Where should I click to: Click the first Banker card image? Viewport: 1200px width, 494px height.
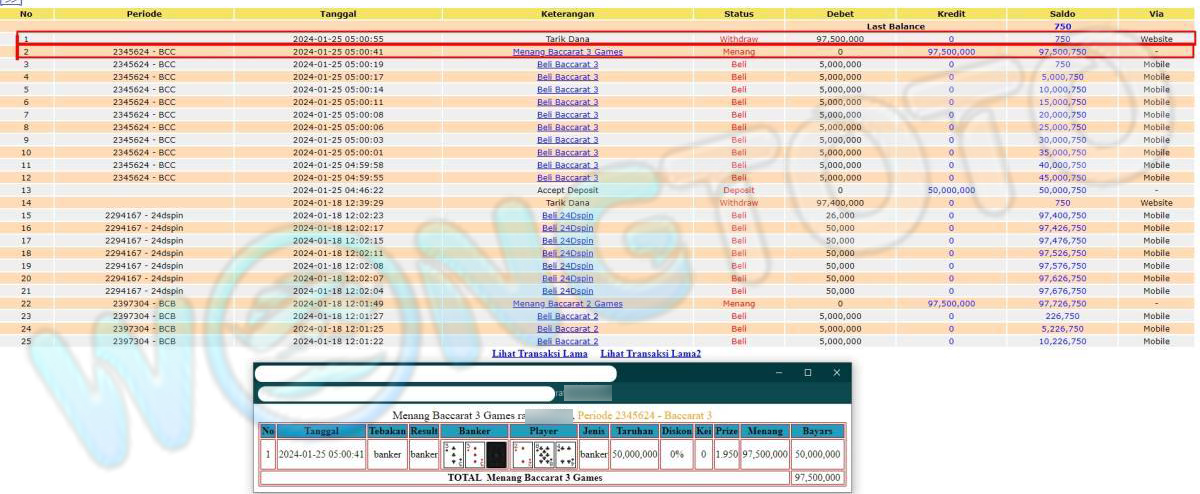[x=453, y=455]
